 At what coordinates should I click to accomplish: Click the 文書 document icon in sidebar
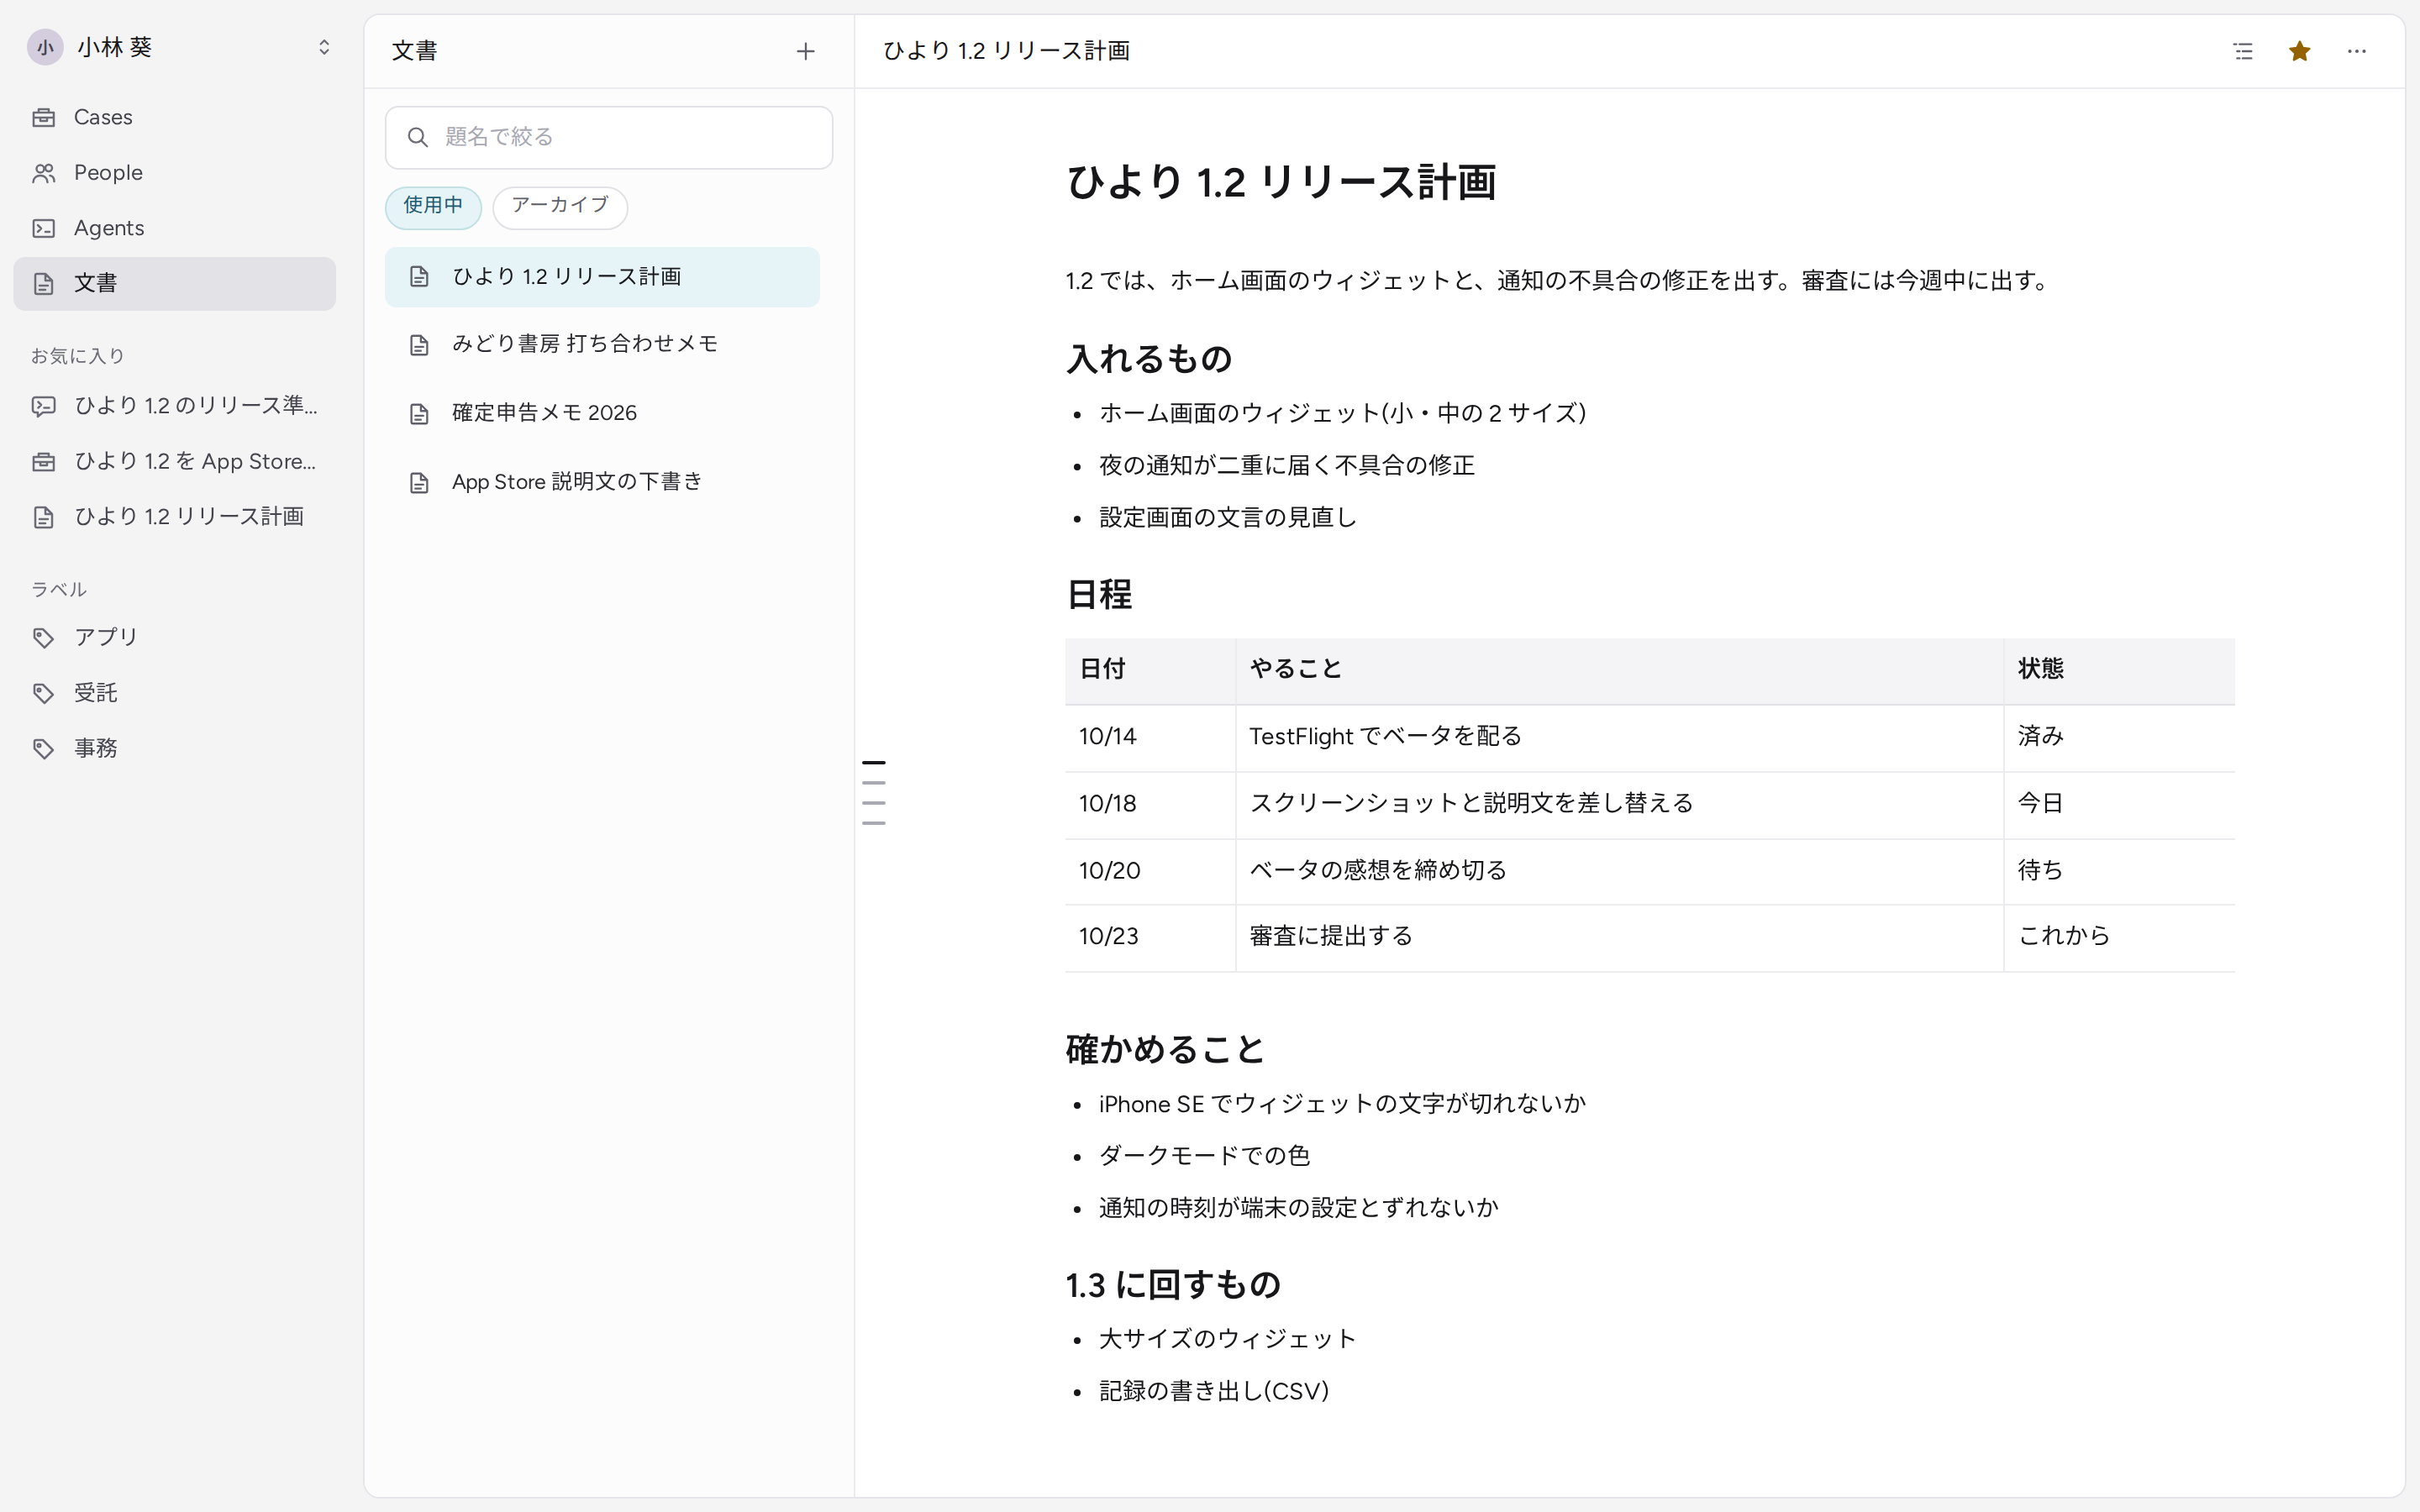(44, 283)
